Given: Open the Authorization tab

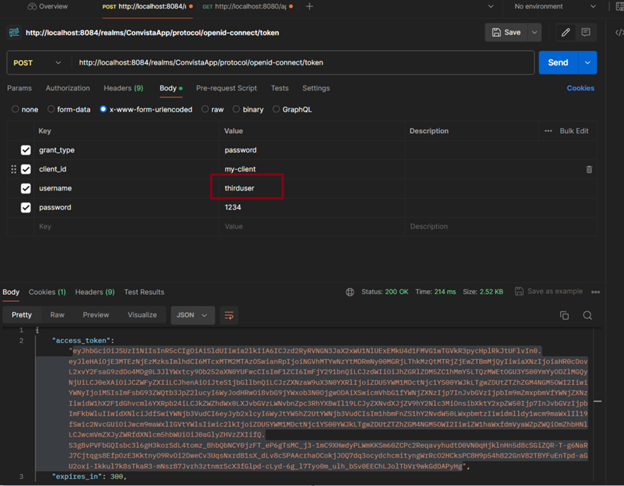Looking at the screenshot, I should [x=68, y=88].
